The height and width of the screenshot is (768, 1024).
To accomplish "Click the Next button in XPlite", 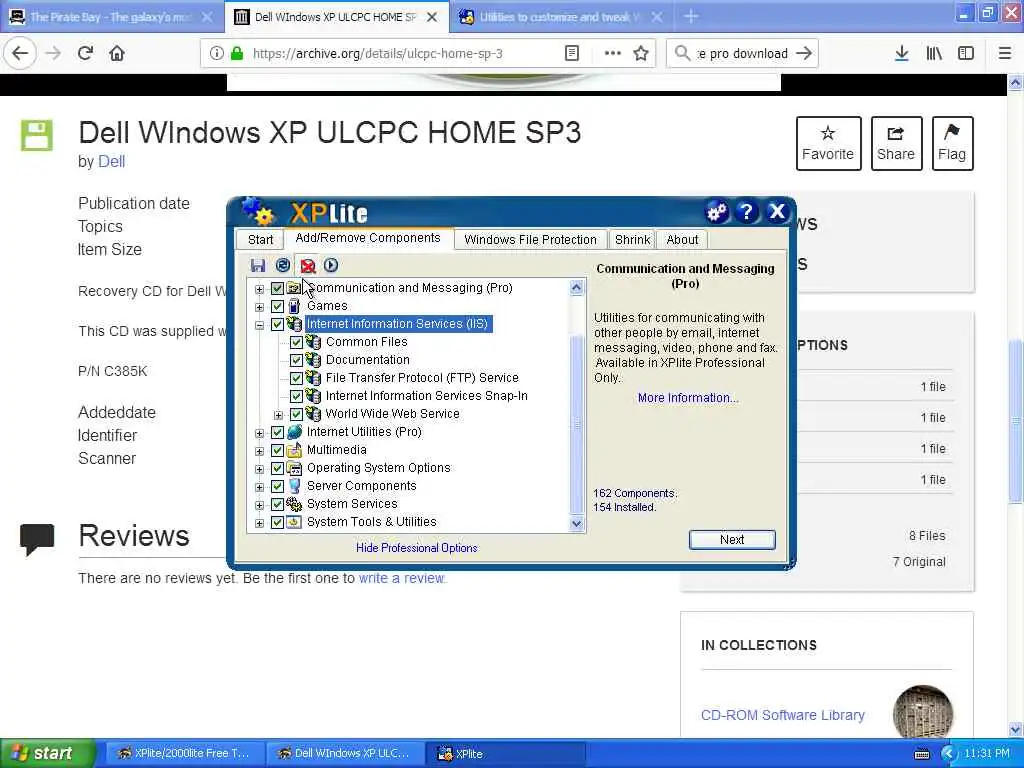I will [732, 539].
